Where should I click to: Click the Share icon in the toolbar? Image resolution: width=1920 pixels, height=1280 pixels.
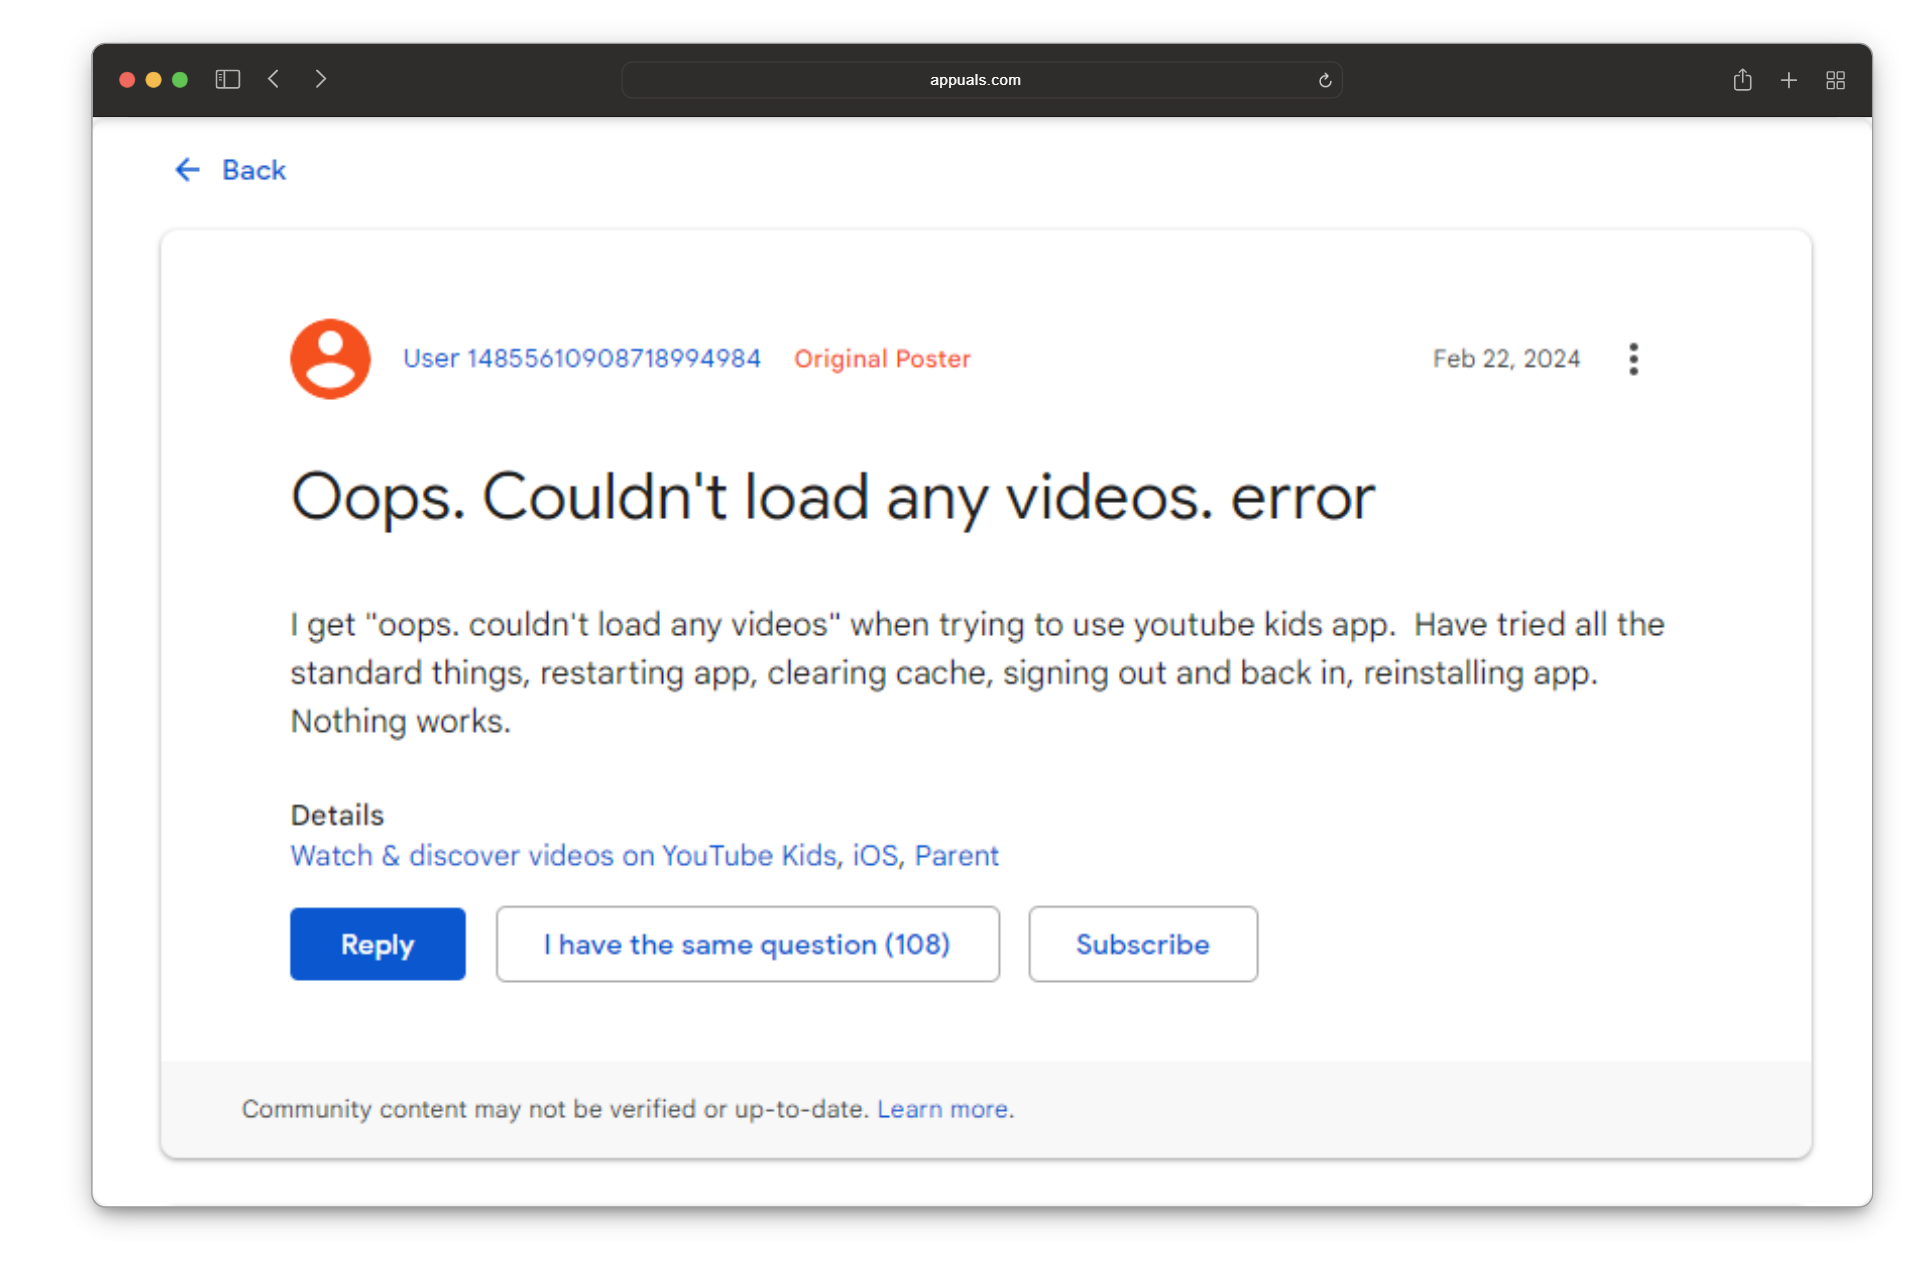point(1742,79)
